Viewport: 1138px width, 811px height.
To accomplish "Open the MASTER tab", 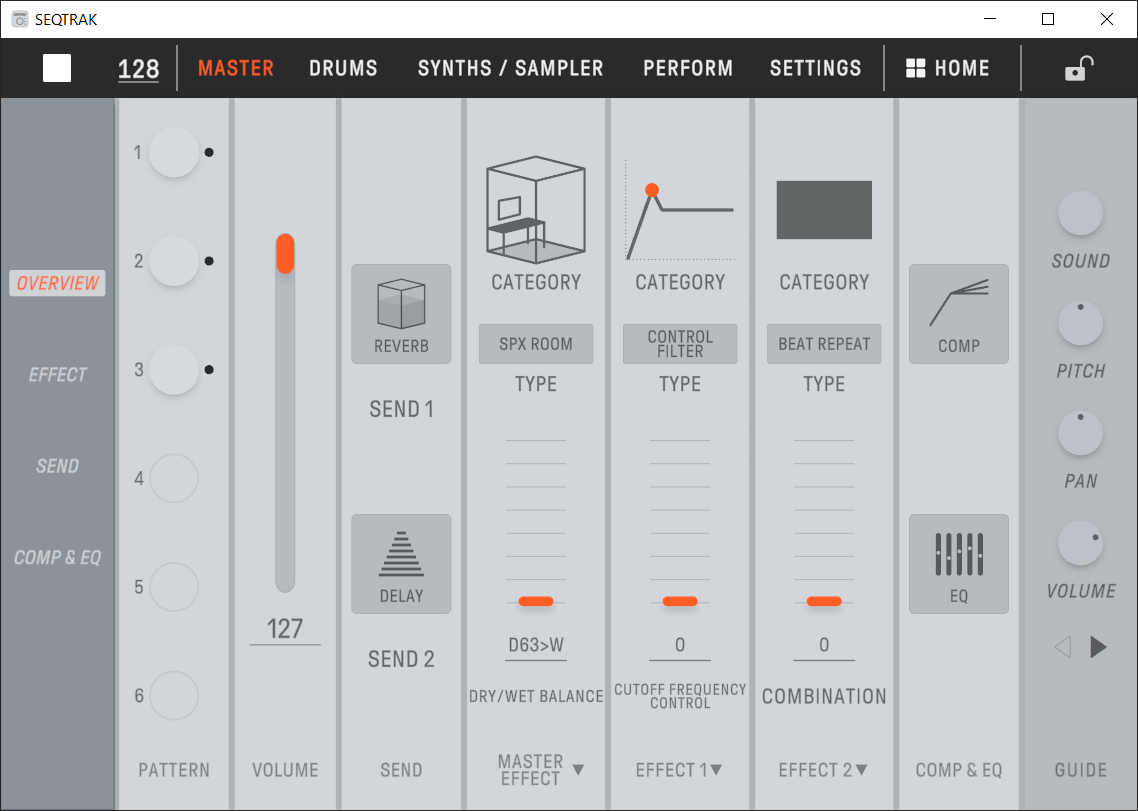I will (x=236, y=68).
